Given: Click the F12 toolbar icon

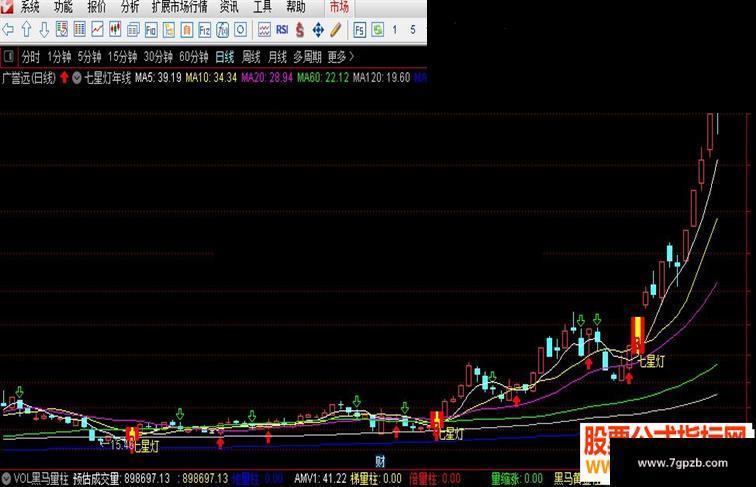Looking at the screenshot, I should click(x=204, y=30).
